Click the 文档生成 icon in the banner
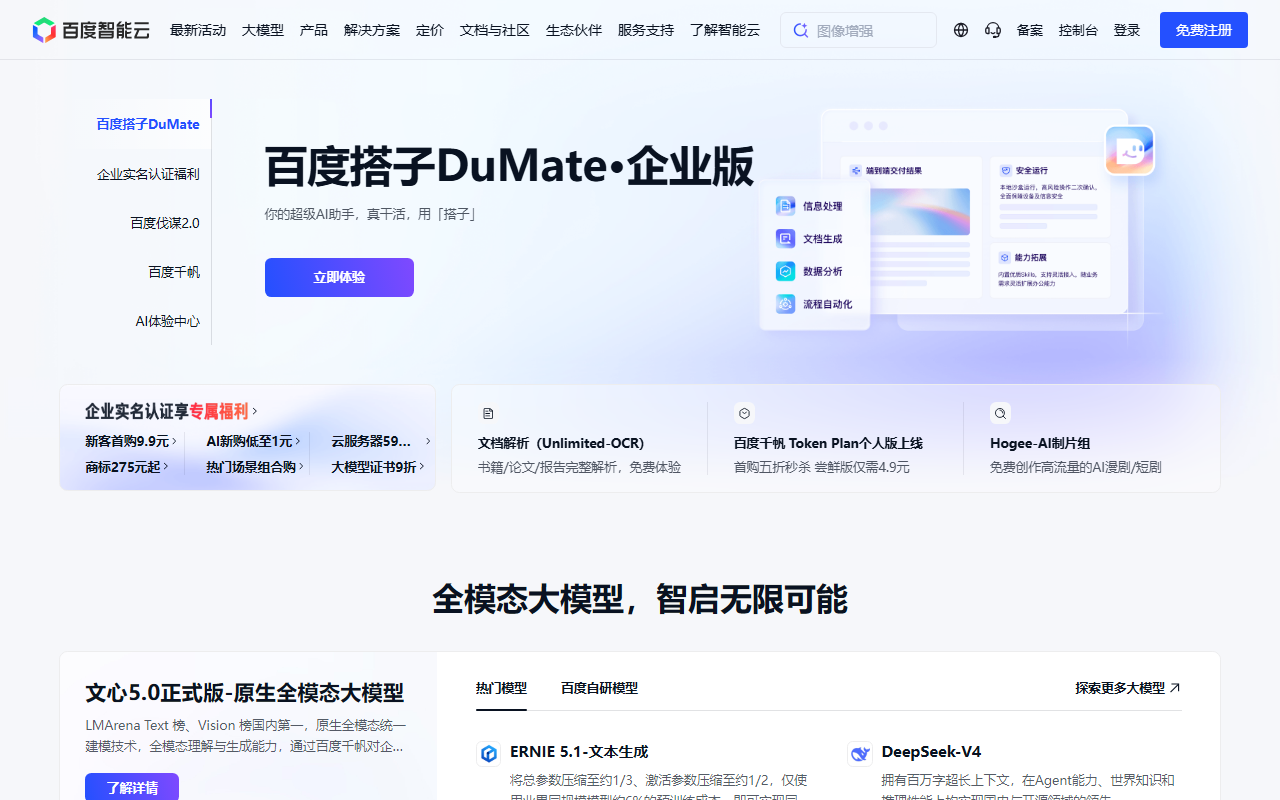1280x800 pixels. 785,239
